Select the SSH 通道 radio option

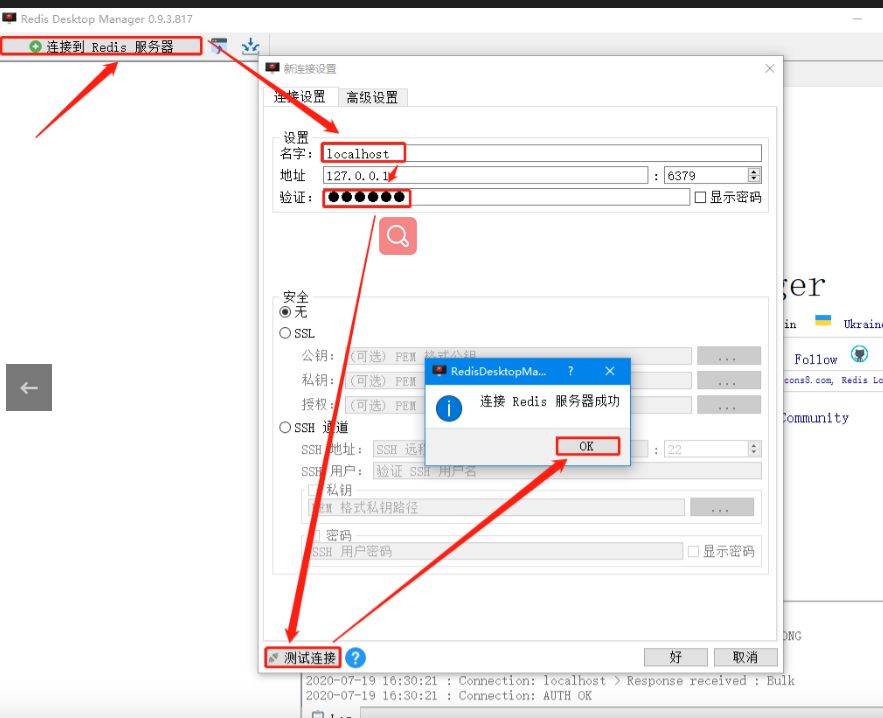(x=286, y=427)
